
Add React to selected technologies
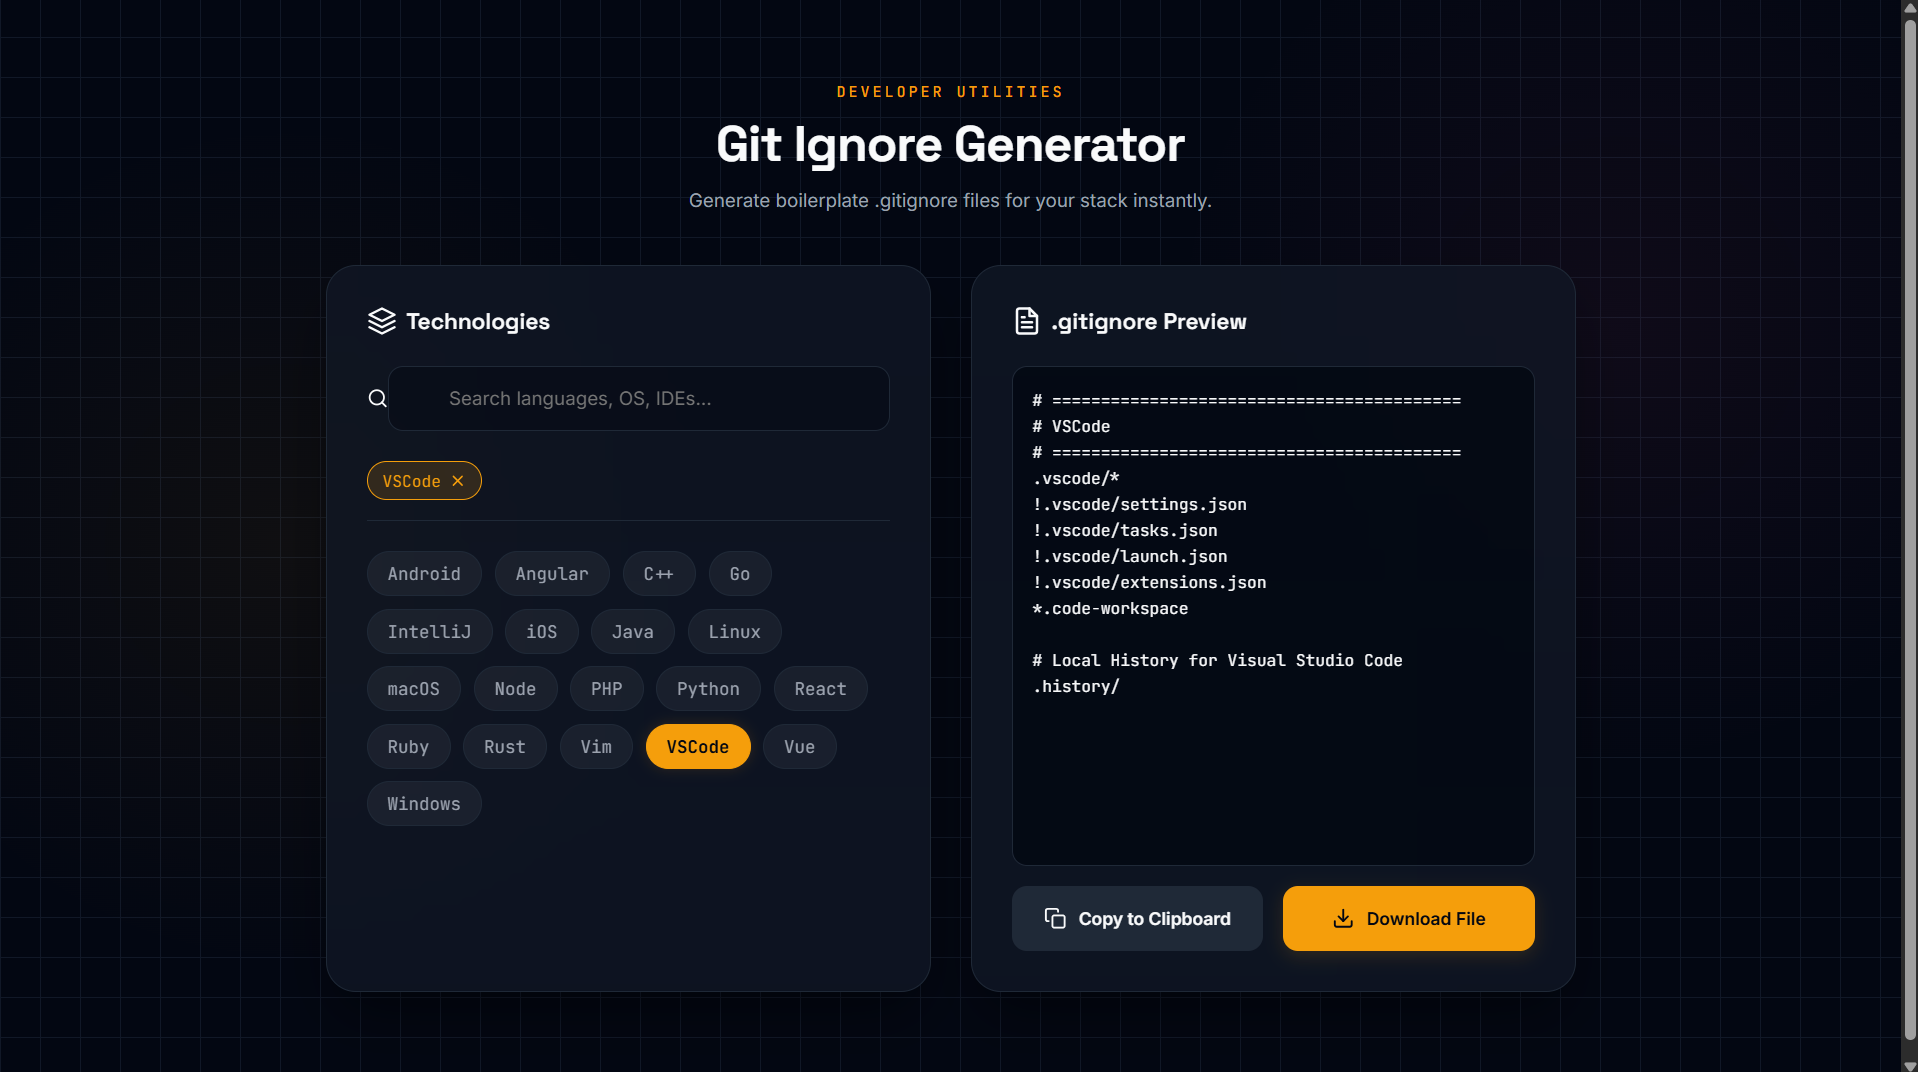click(820, 689)
